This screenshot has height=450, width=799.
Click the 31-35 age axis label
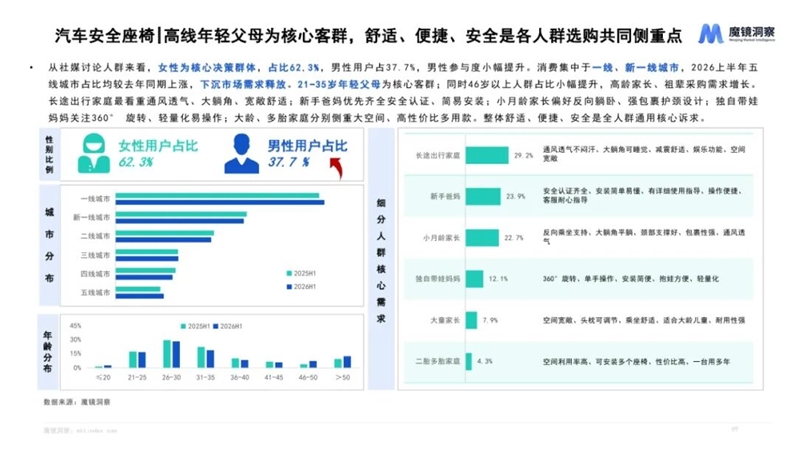[205, 378]
